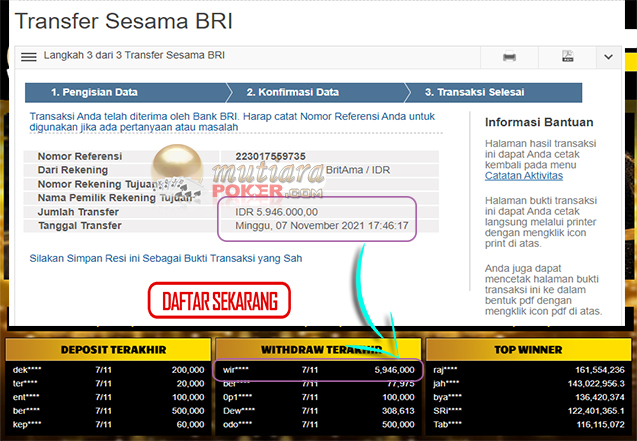Click deposit row ent**** 100,000
637x441 pixels.
tap(108, 397)
